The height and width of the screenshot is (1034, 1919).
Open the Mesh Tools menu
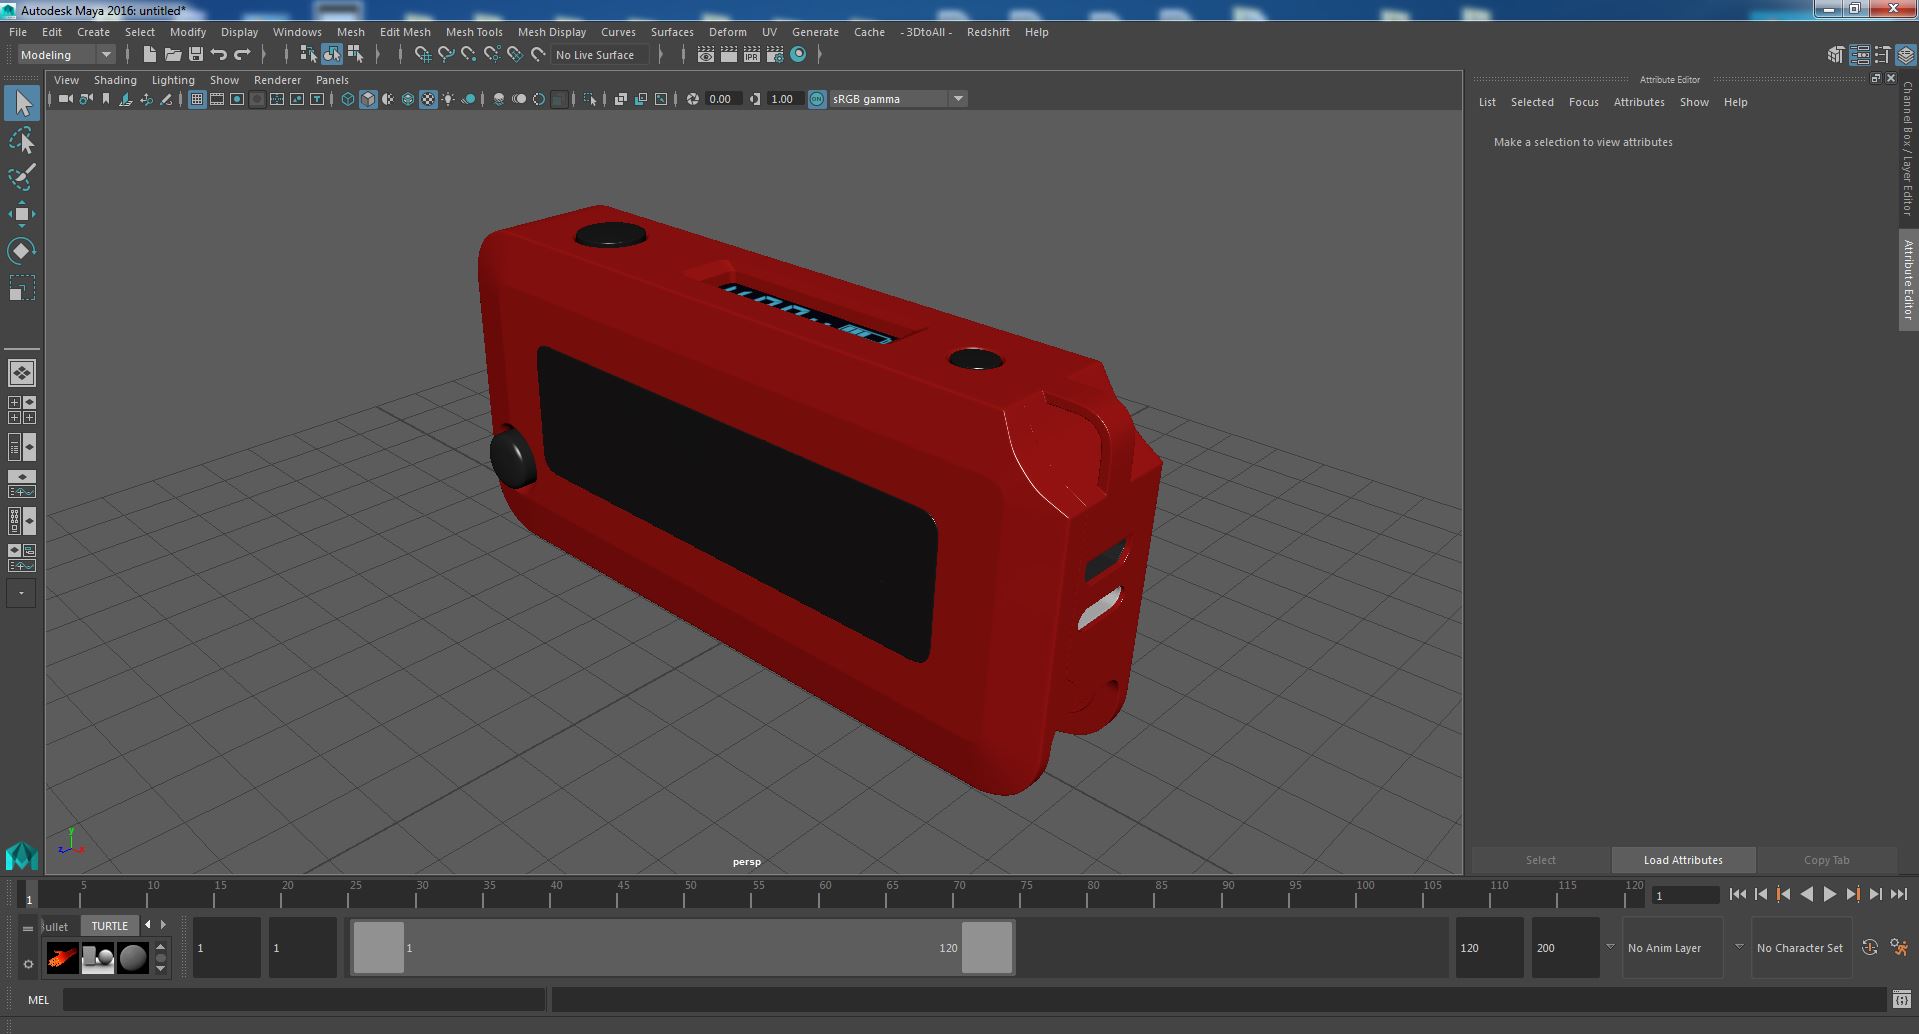pyautogui.click(x=474, y=32)
